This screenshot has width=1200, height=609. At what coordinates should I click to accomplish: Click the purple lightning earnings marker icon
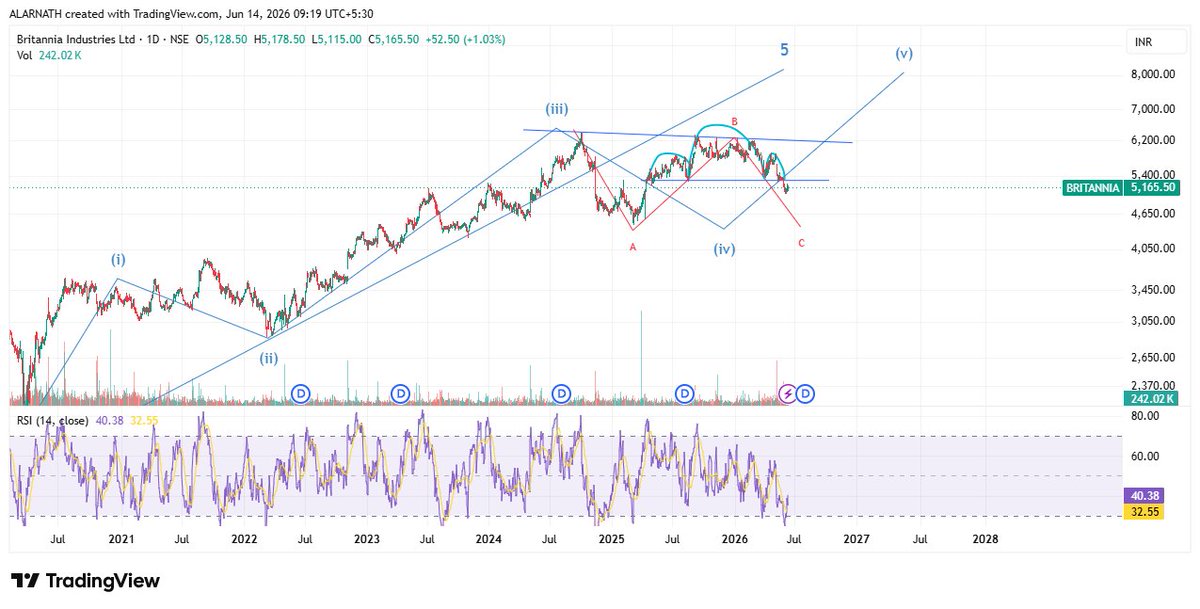tap(788, 393)
